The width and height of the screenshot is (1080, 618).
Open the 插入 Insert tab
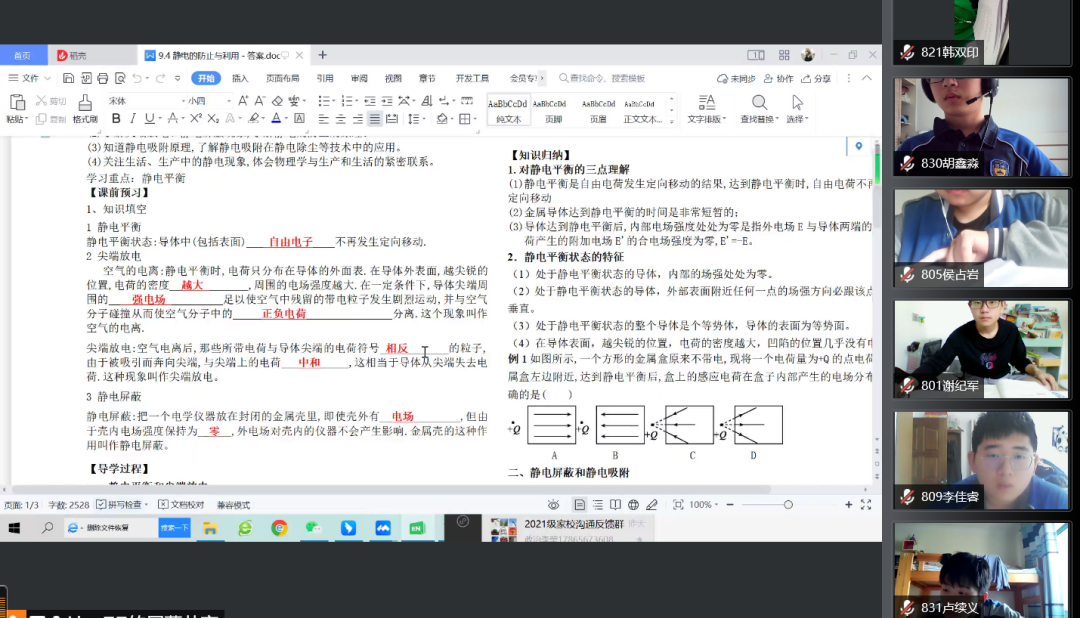click(240, 78)
